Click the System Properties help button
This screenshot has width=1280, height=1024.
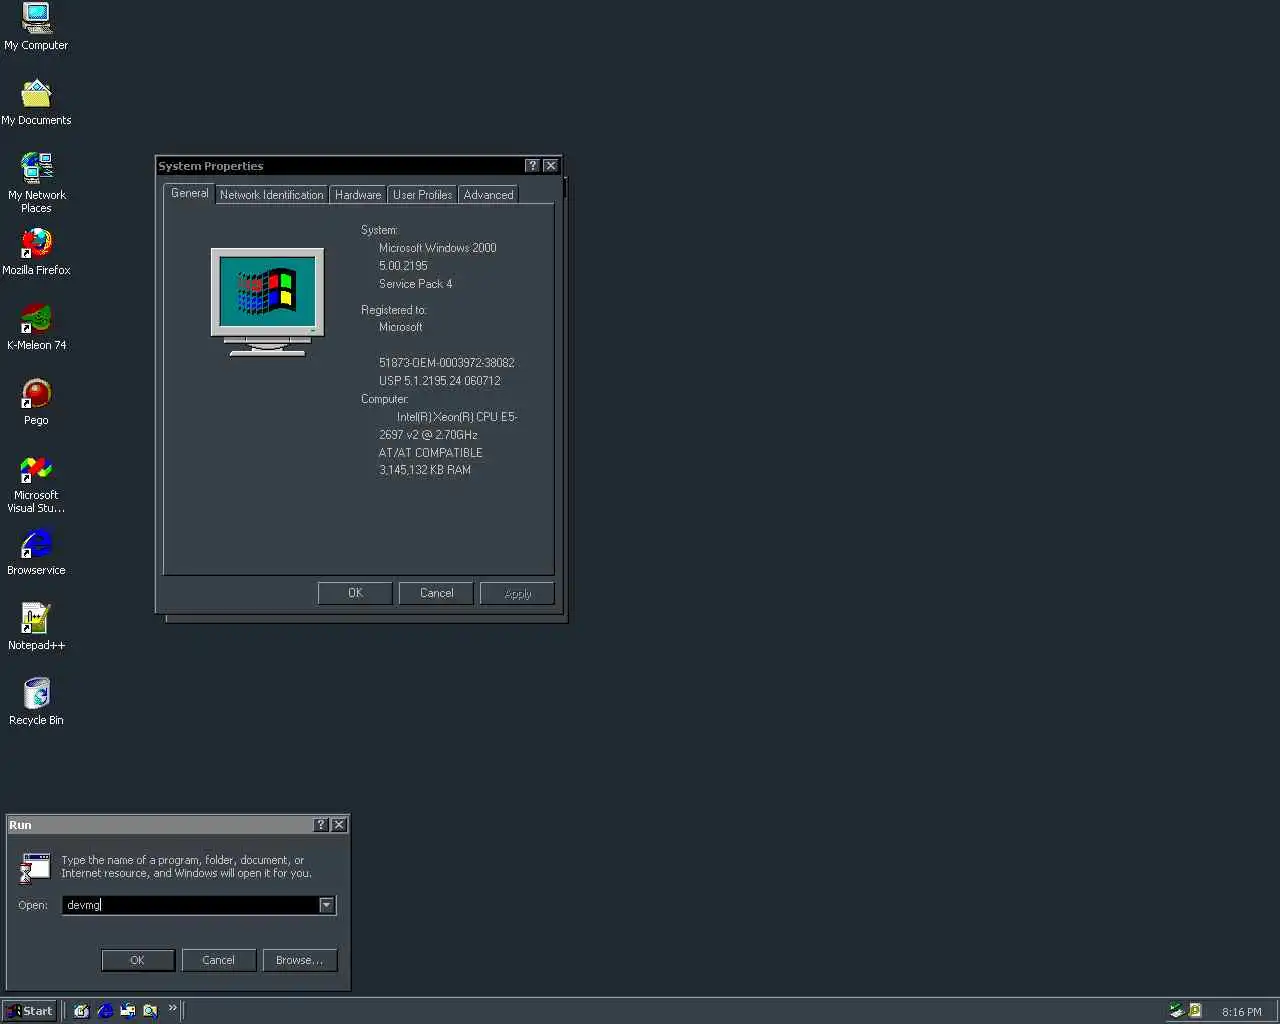pyautogui.click(x=532, y=166)
